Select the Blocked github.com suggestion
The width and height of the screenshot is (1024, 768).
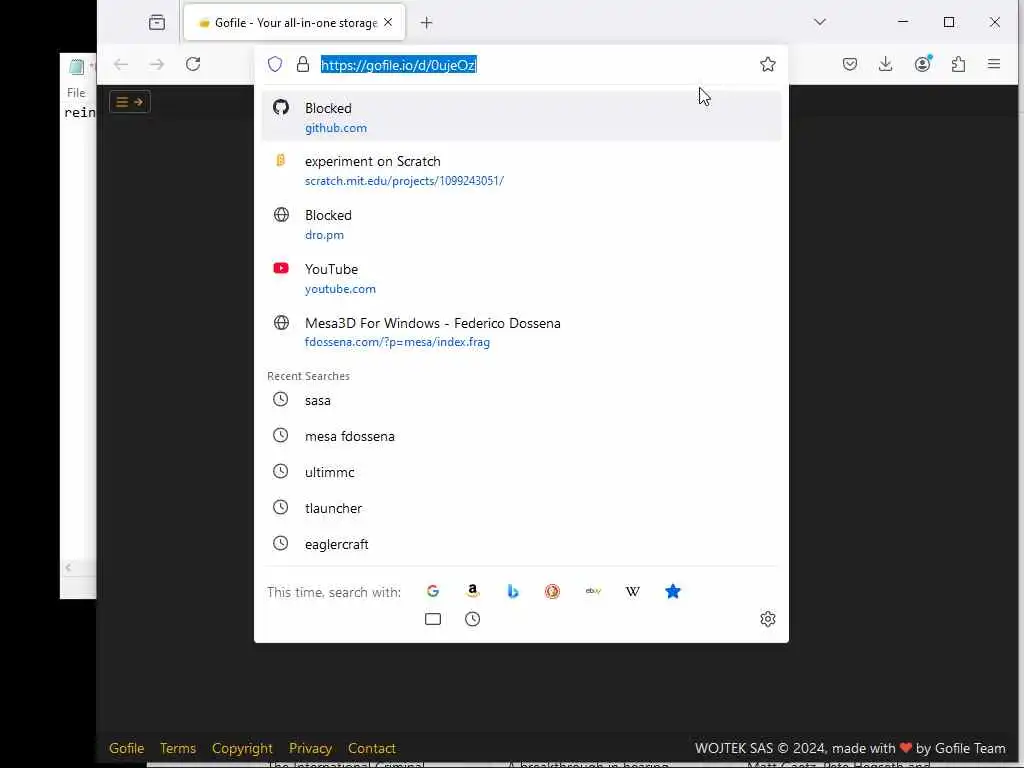521,117
